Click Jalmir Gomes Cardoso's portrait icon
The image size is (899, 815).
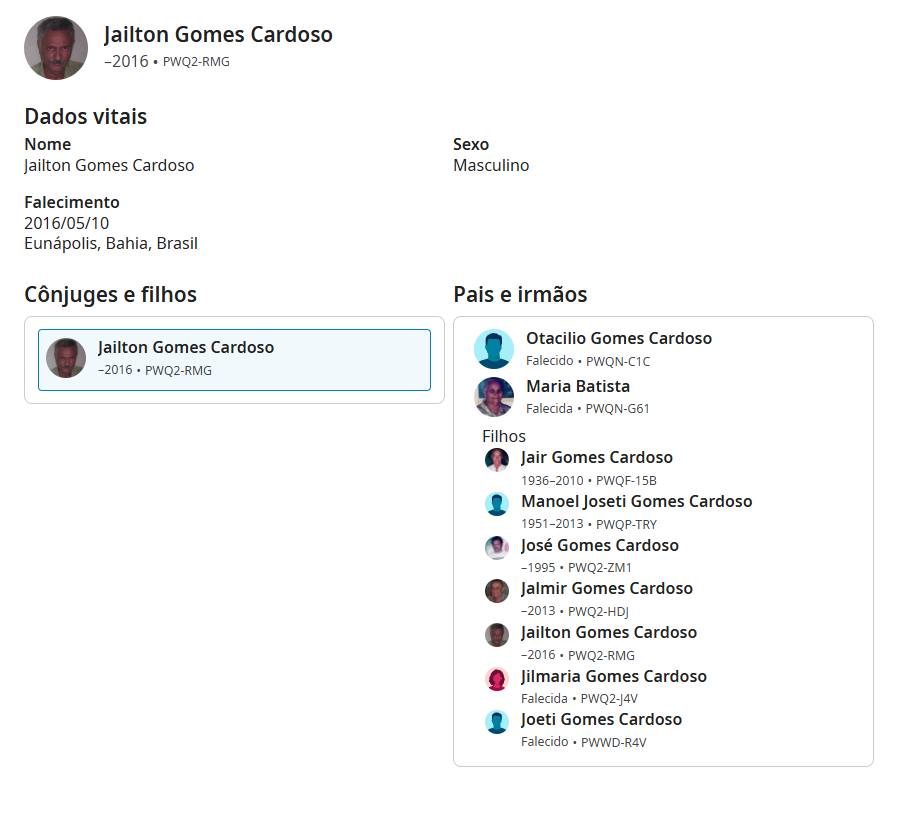(x=497, y=591)
